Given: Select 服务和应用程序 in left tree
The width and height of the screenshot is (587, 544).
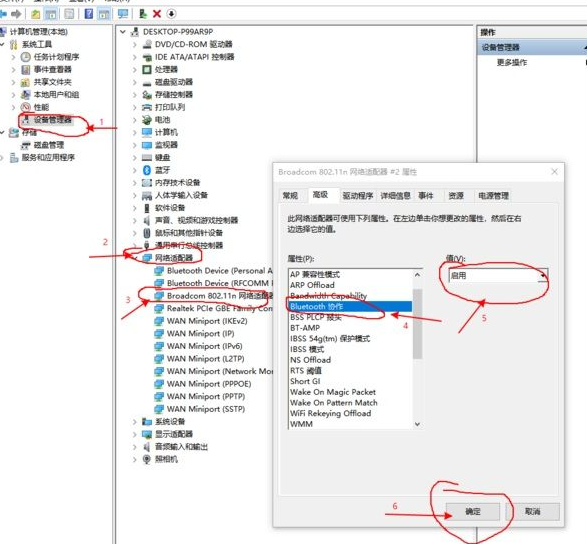Looking at the screenshot, I should pyautogui.click(x=48, y=158).
